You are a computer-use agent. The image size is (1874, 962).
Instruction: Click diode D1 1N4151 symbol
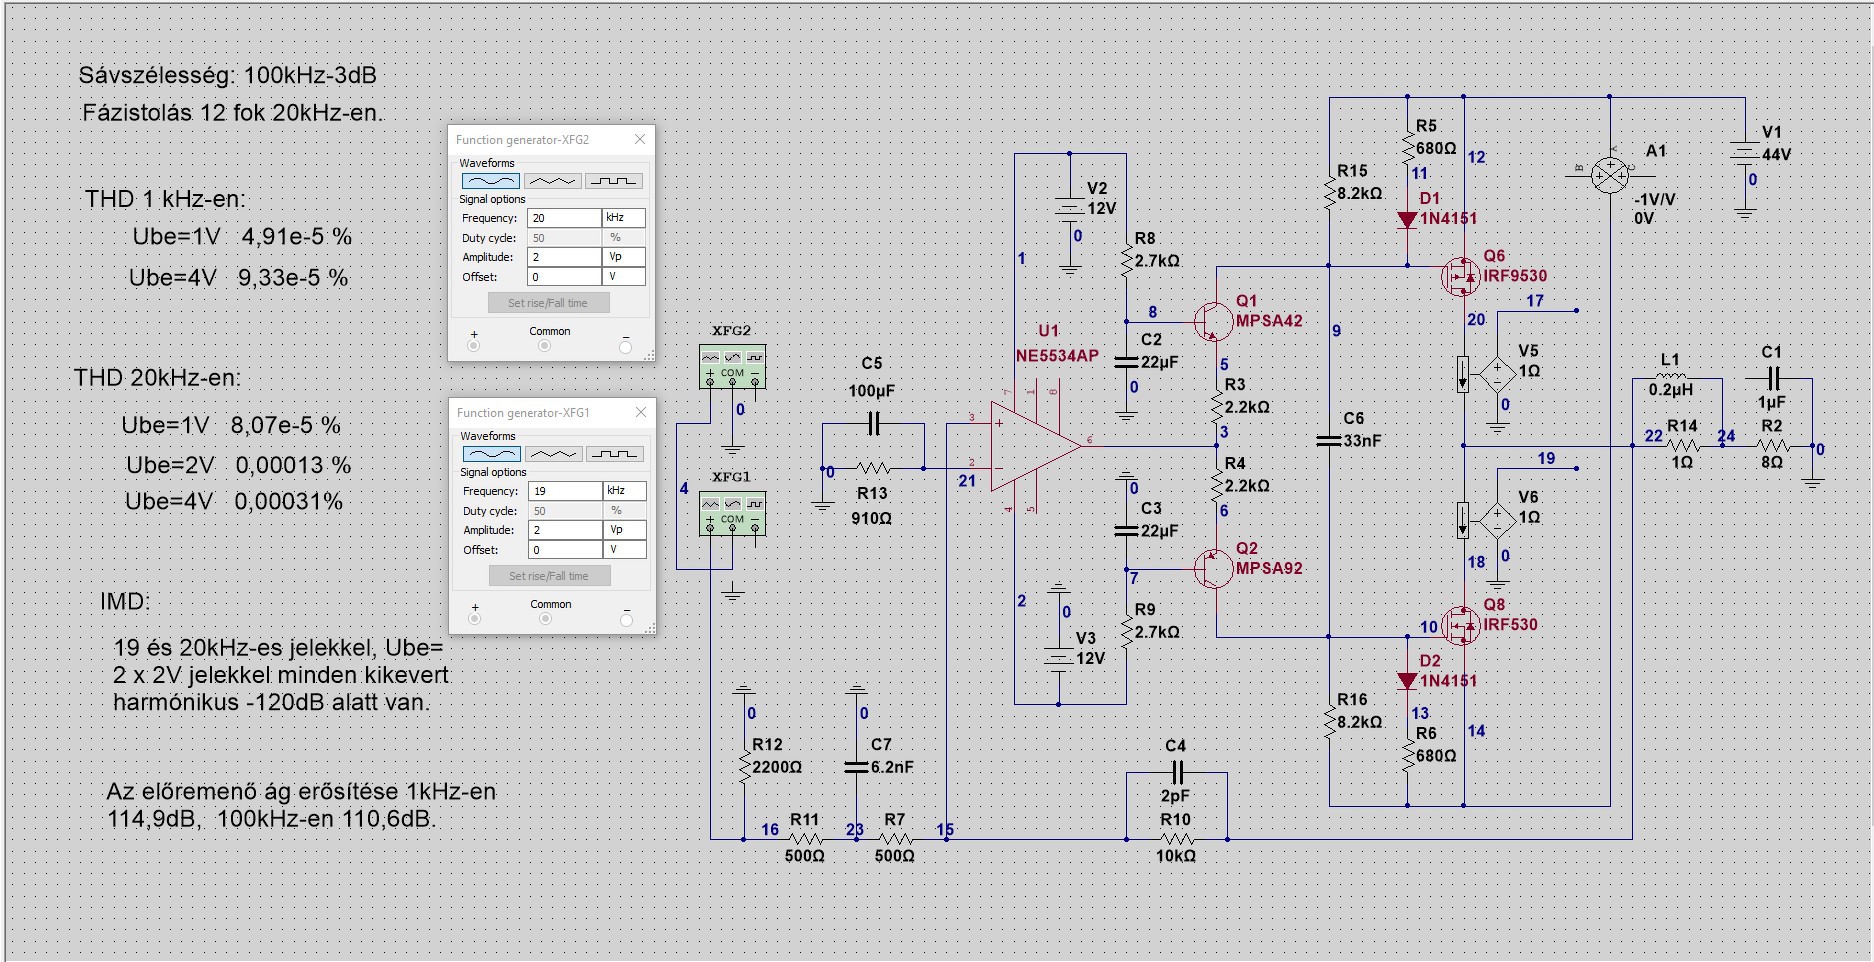[x=1407, y=220]
